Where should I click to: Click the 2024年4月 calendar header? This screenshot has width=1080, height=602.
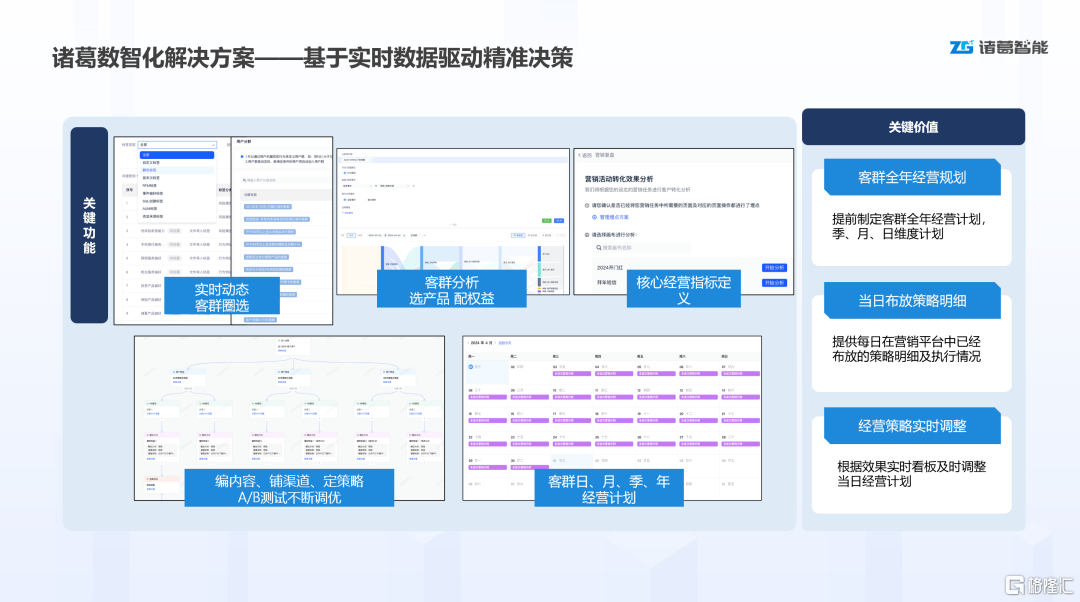click(x=481, y=342)
